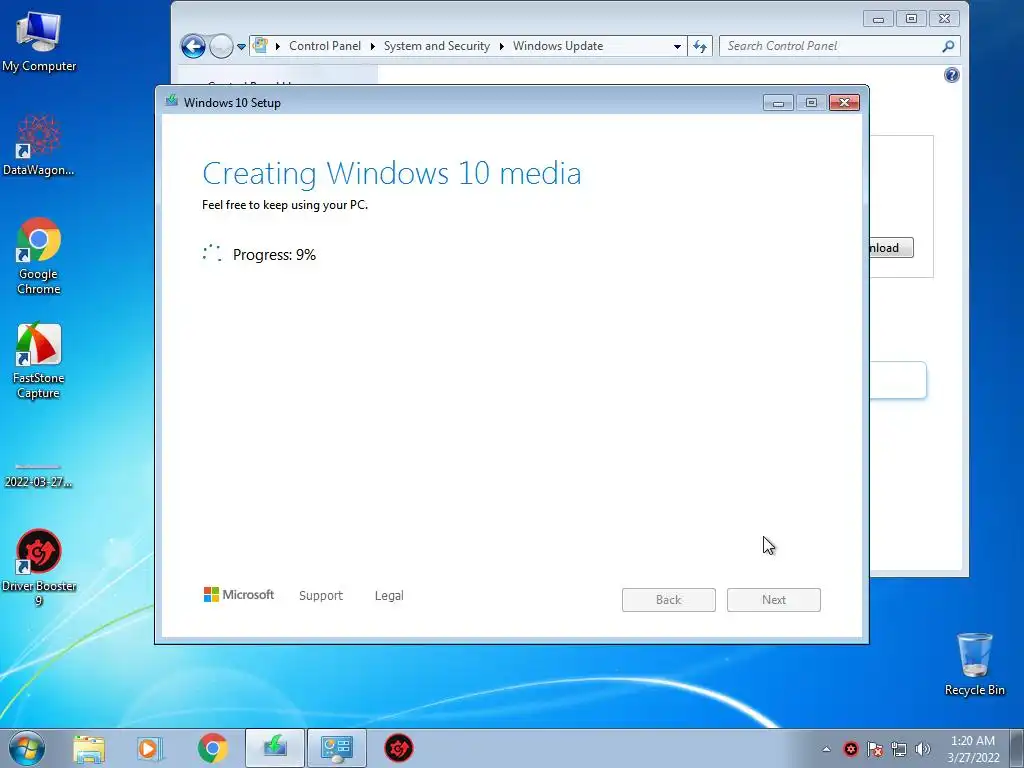Open the Support link
Screen dimensions: 1024x768
[x=321, y=596]
